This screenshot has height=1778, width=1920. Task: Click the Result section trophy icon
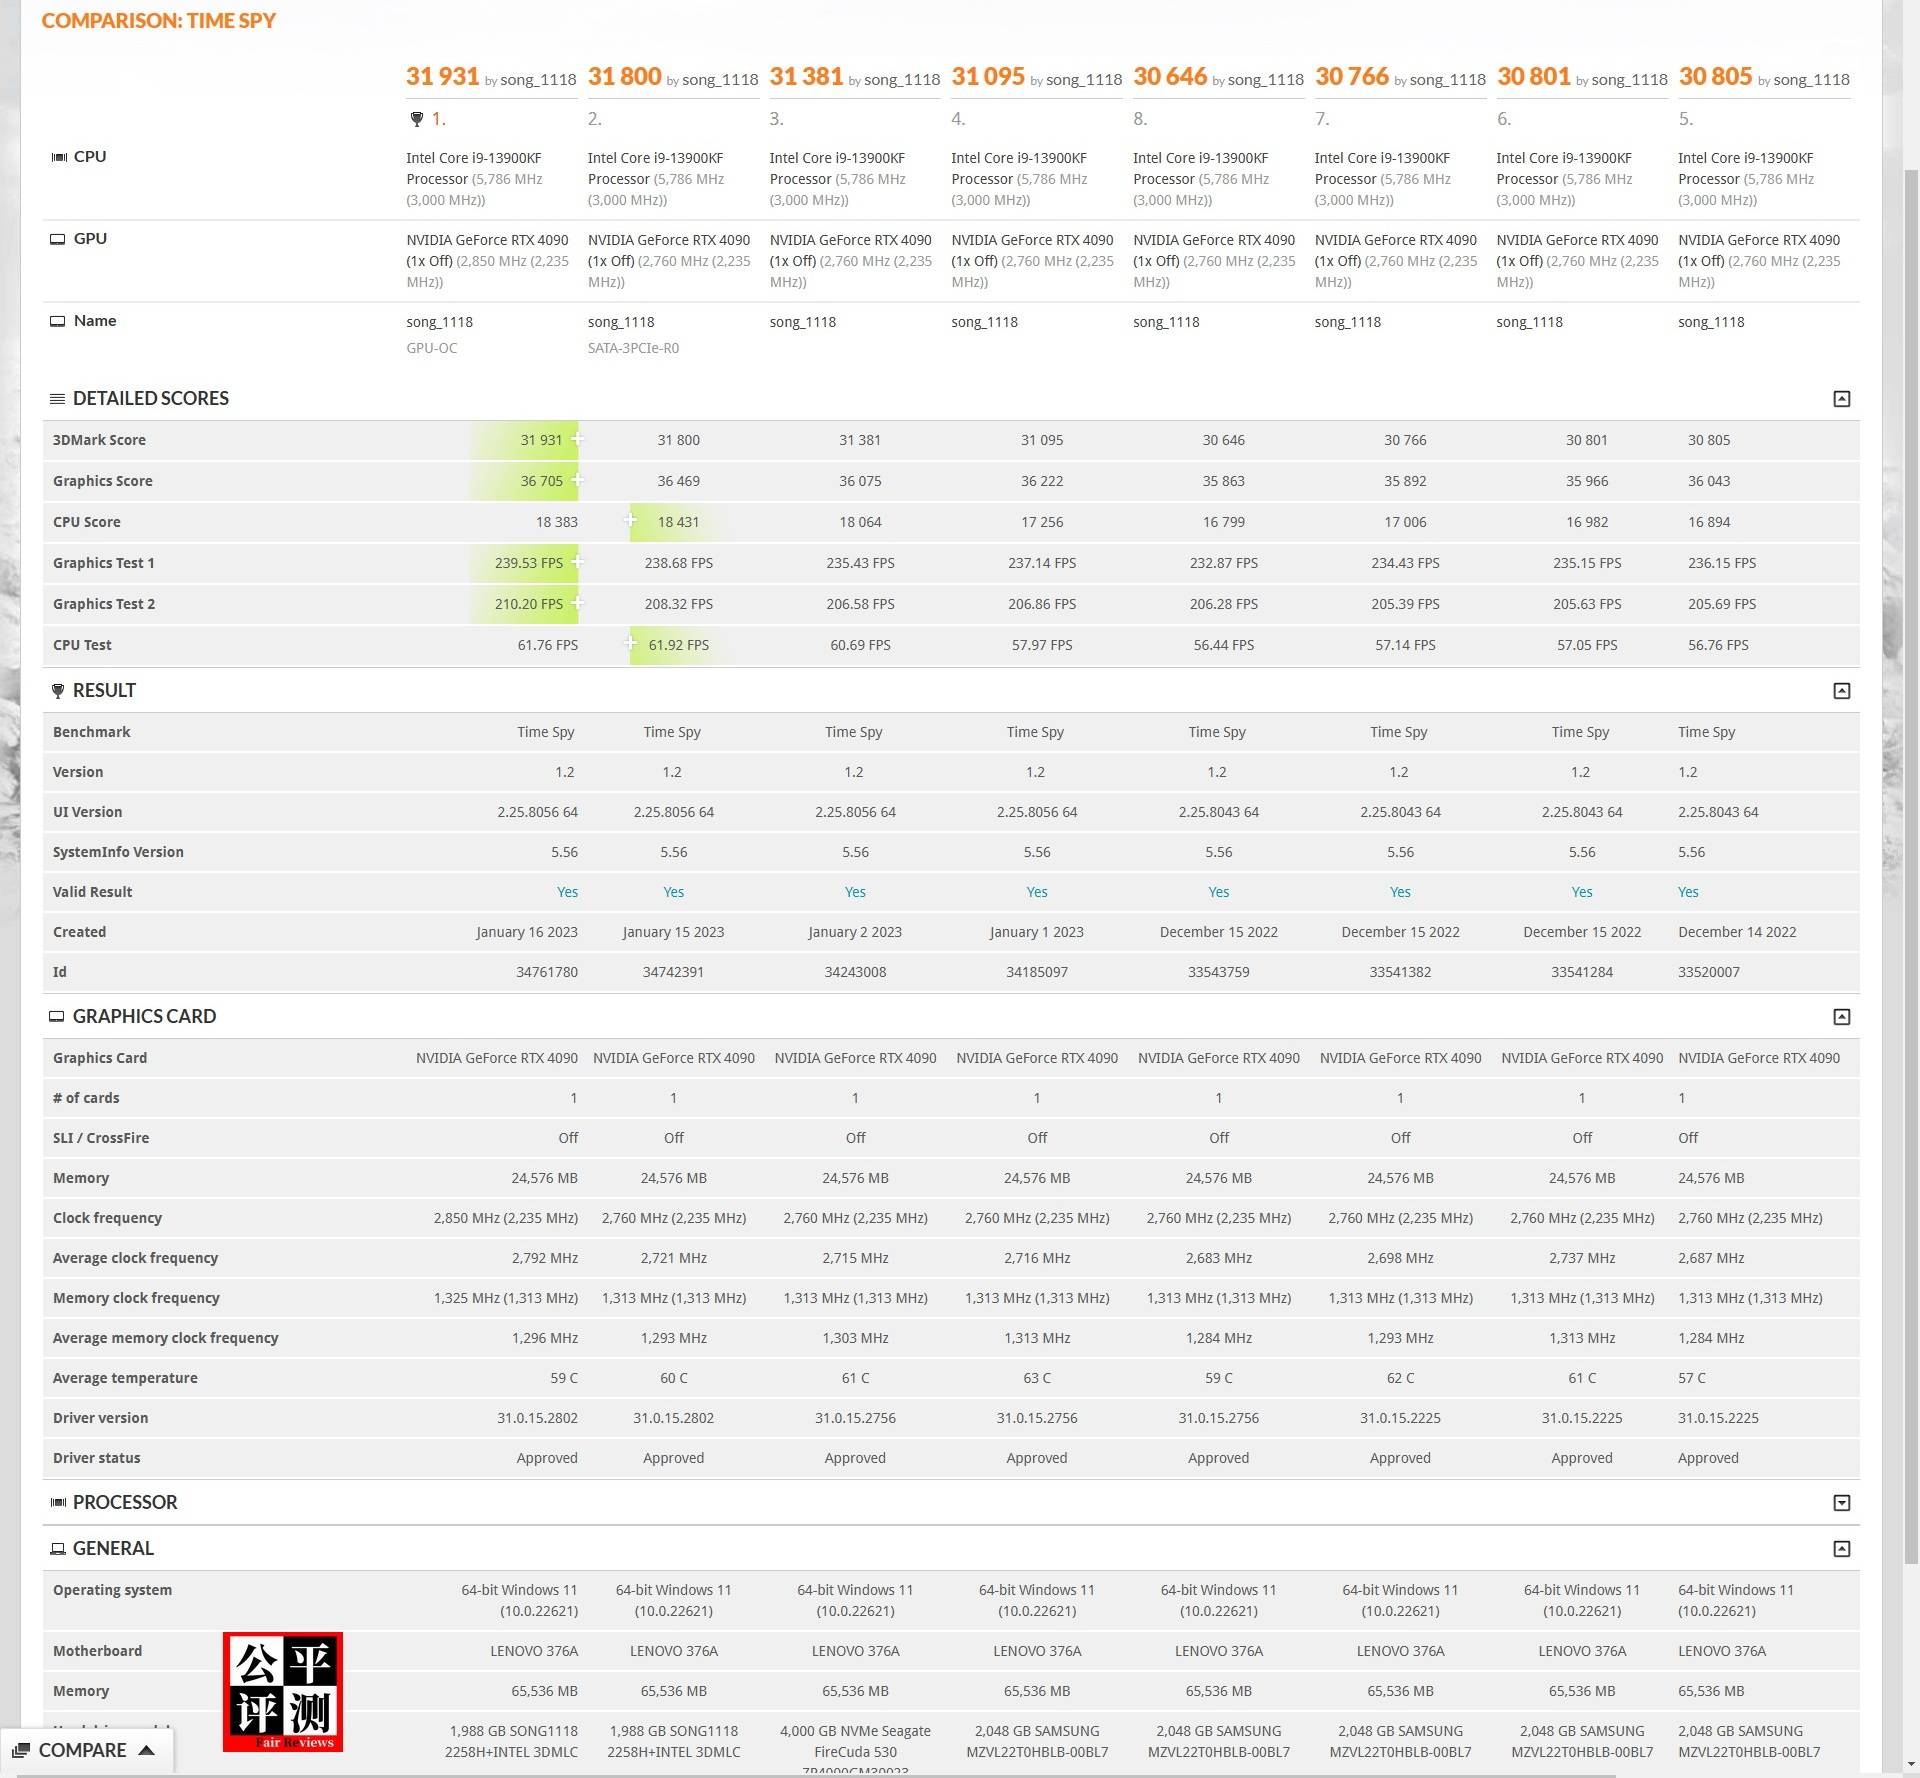pos(58,691)
